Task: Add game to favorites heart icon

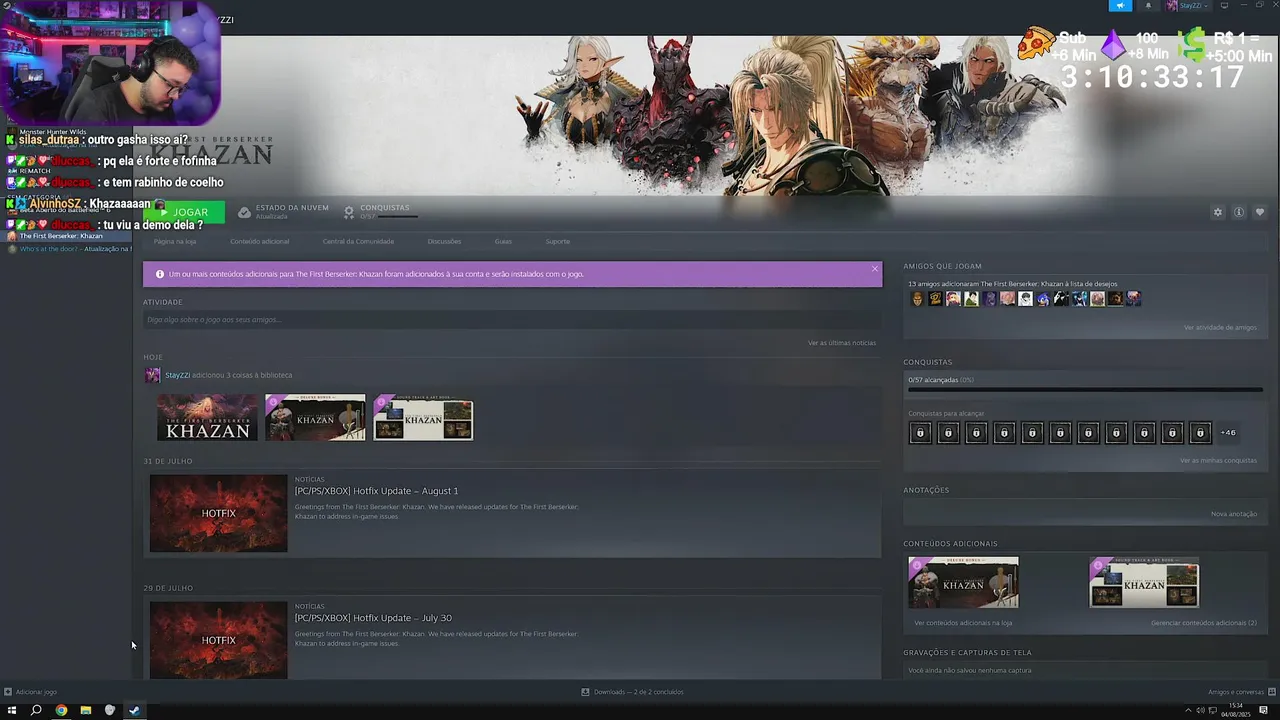Action: (x=1260, y=212)
